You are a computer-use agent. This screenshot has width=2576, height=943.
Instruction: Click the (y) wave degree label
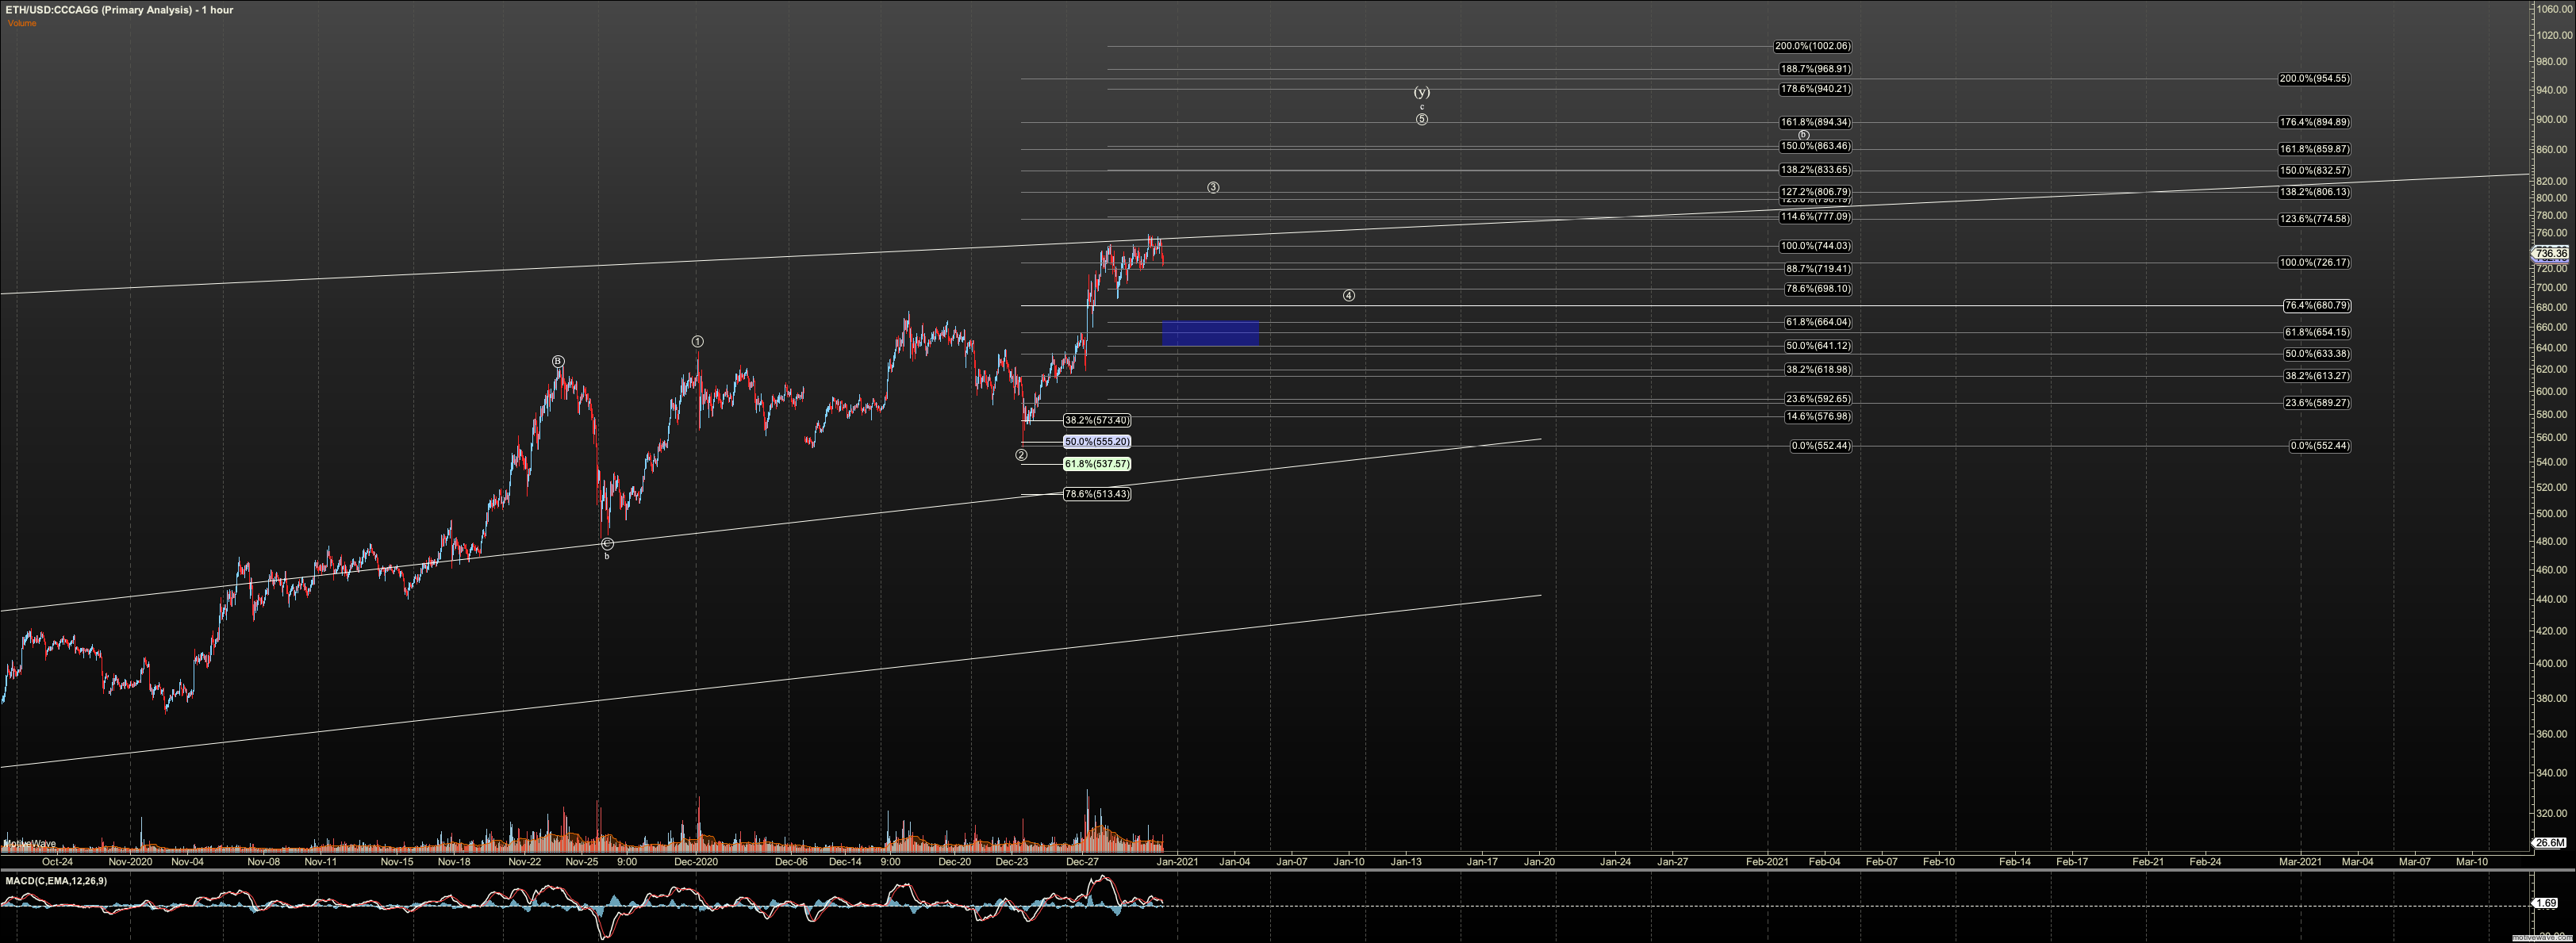[x=1422, y=92]
